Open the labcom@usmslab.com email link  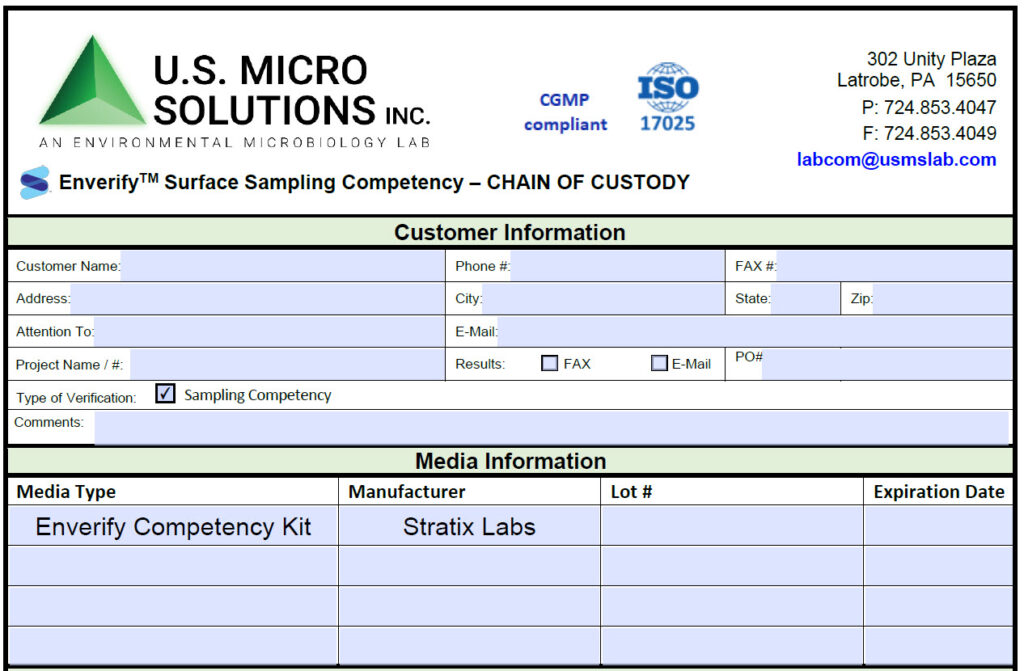[x=896, y=159]
